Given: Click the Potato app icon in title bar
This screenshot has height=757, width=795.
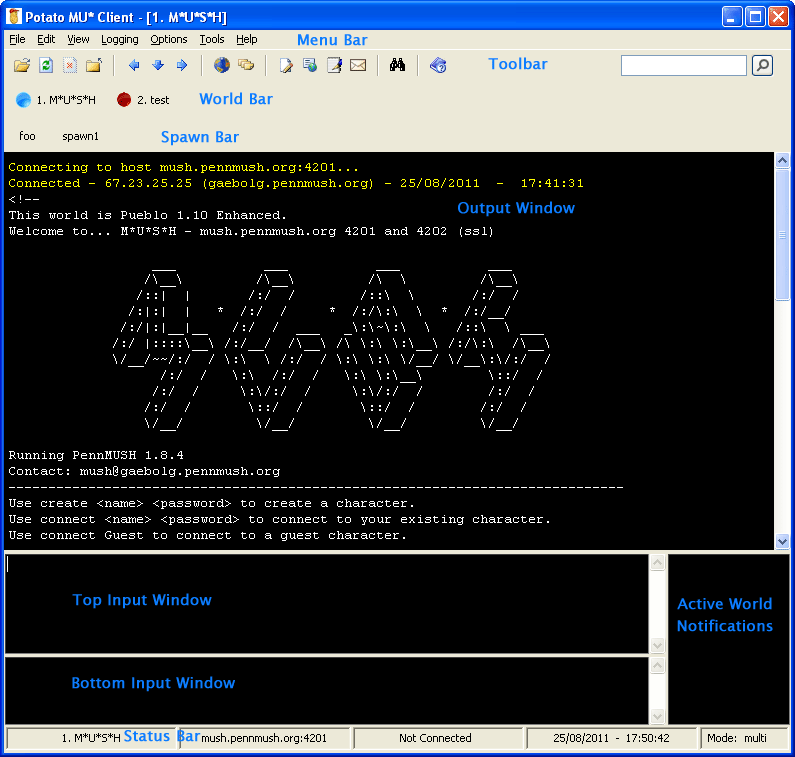Looking at the screenshot, I should (x=14, y=16).
